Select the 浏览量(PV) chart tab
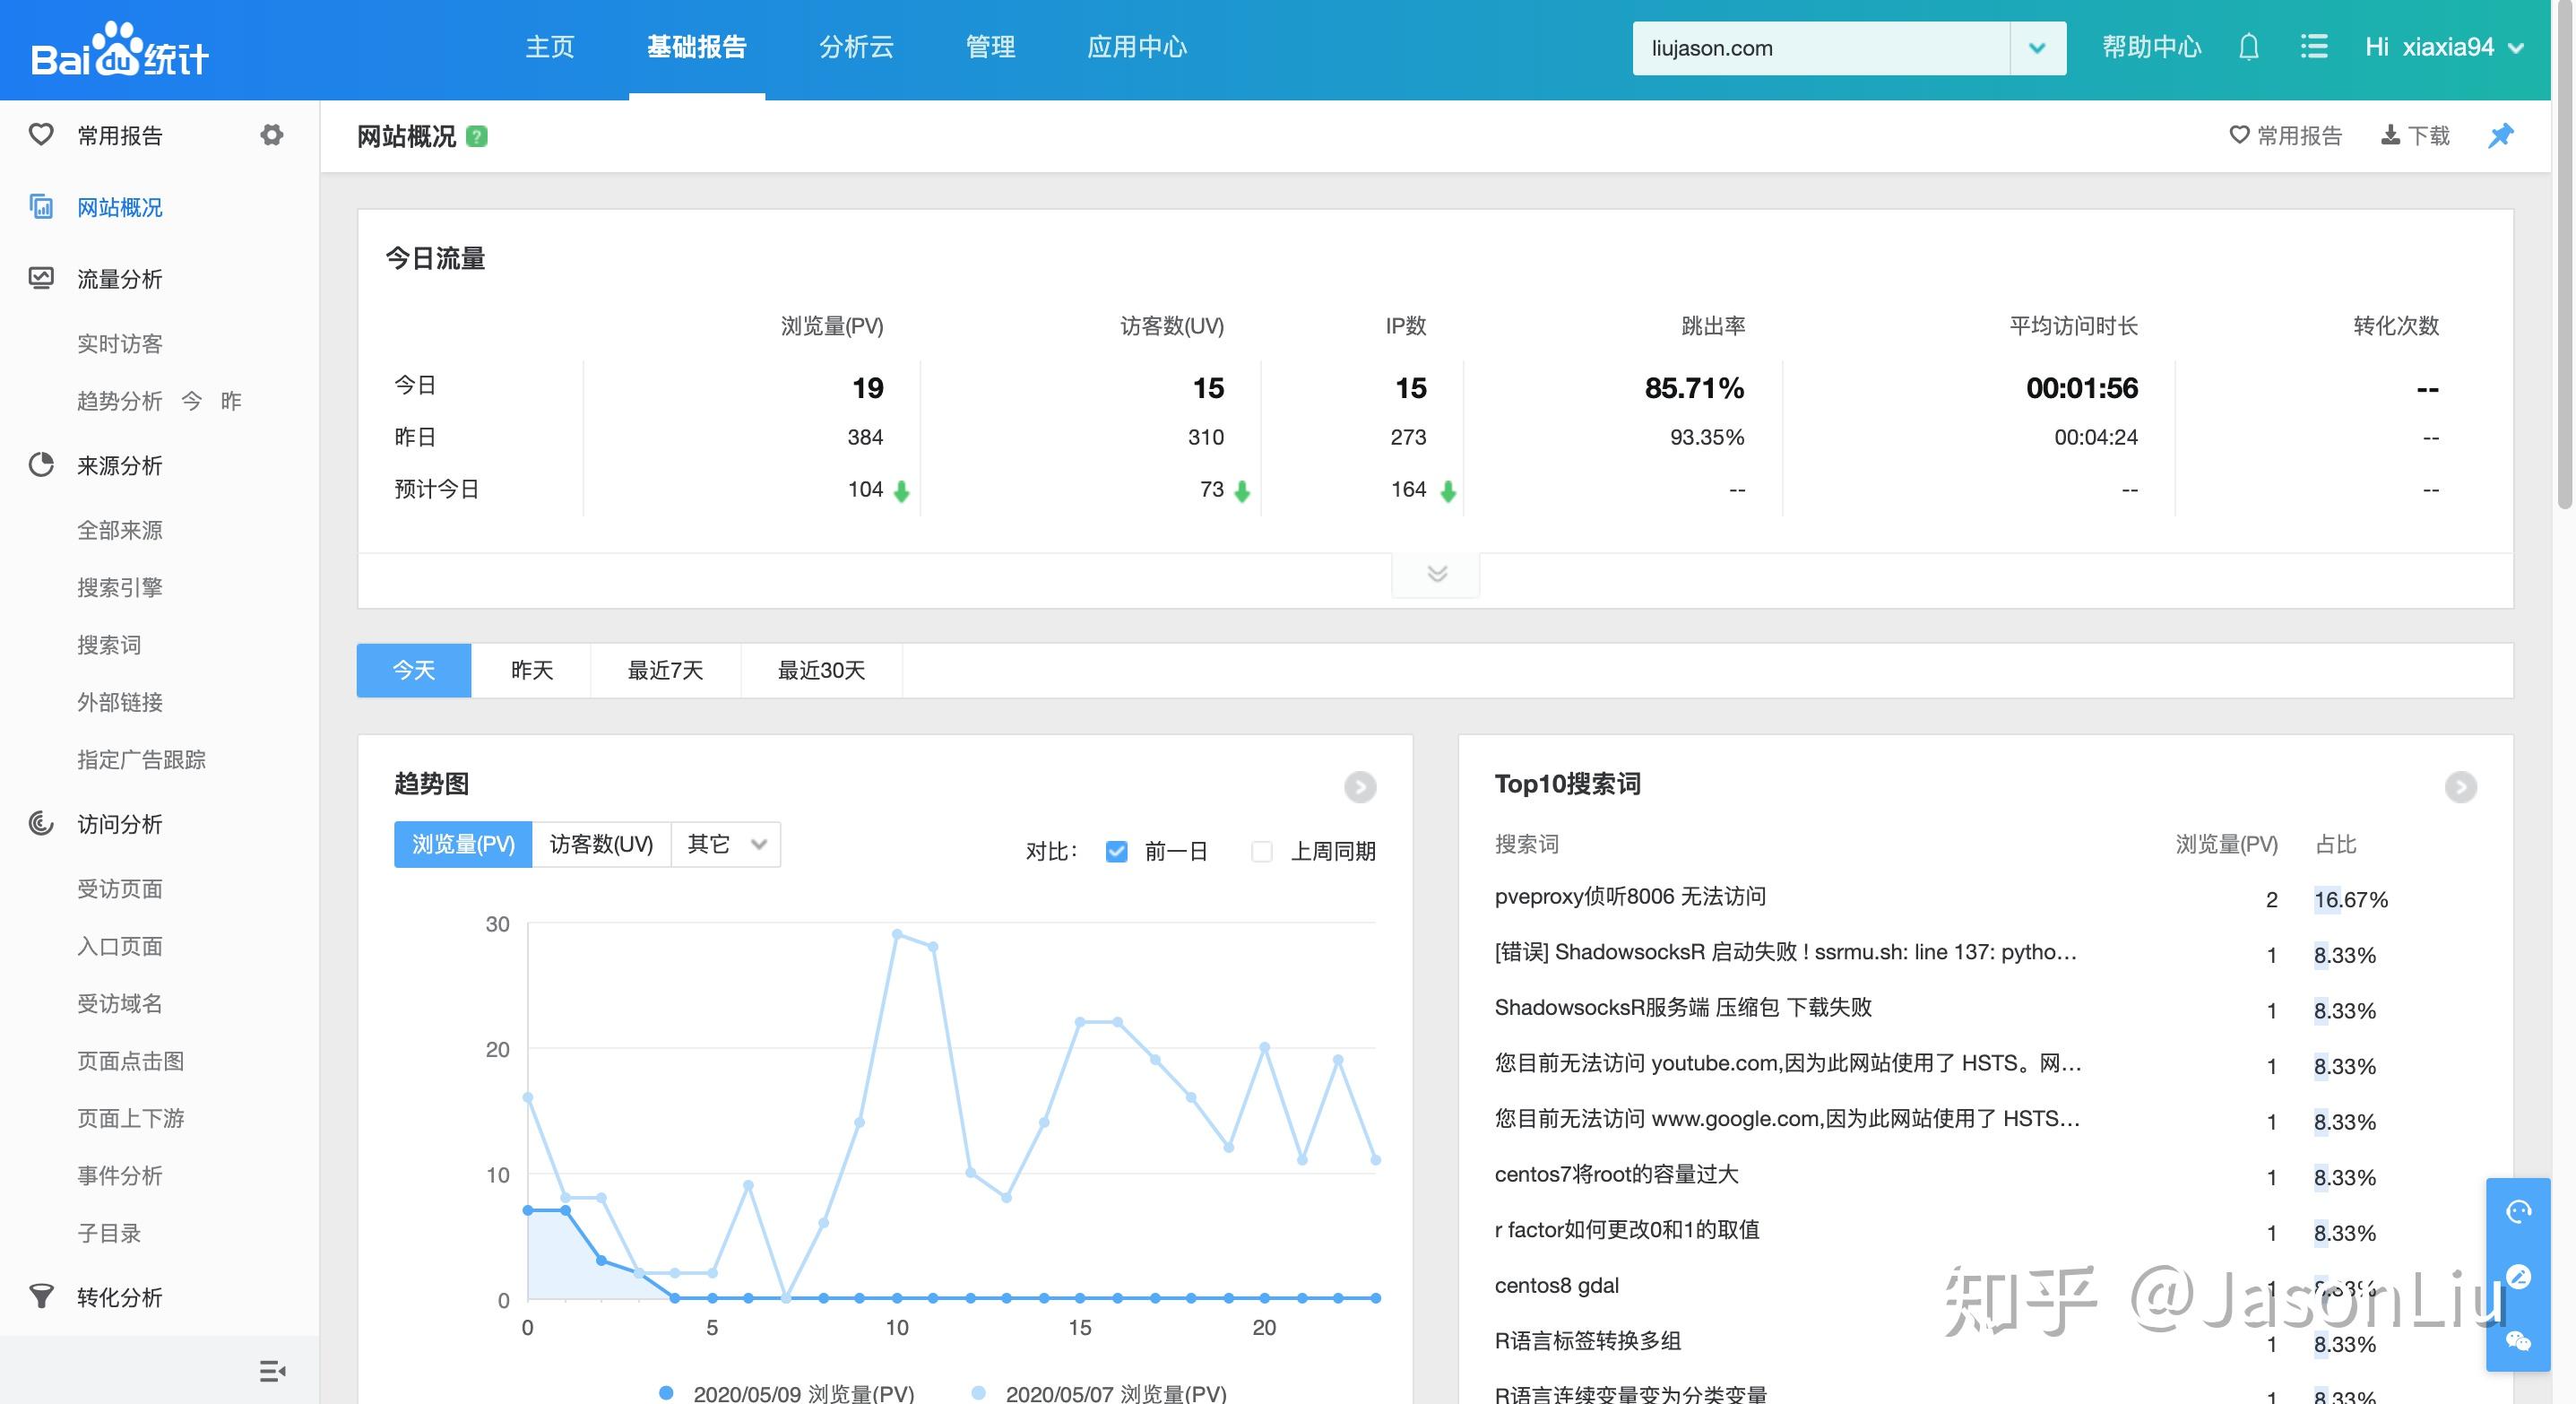Viewport: 2576px width, 1404px height. pos(463,844)
